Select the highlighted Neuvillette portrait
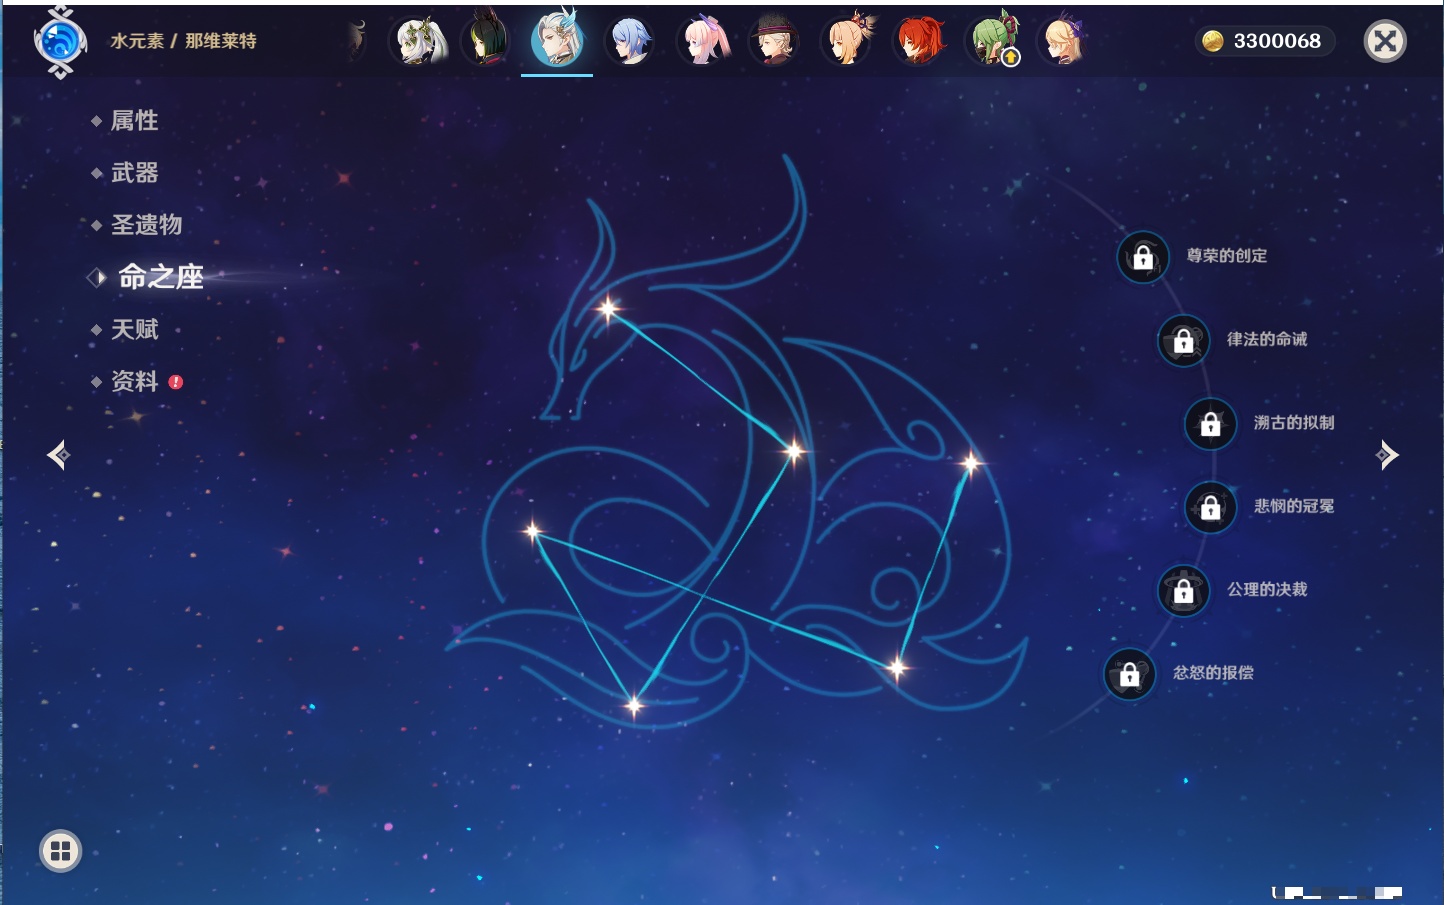 tap(557, 40)
